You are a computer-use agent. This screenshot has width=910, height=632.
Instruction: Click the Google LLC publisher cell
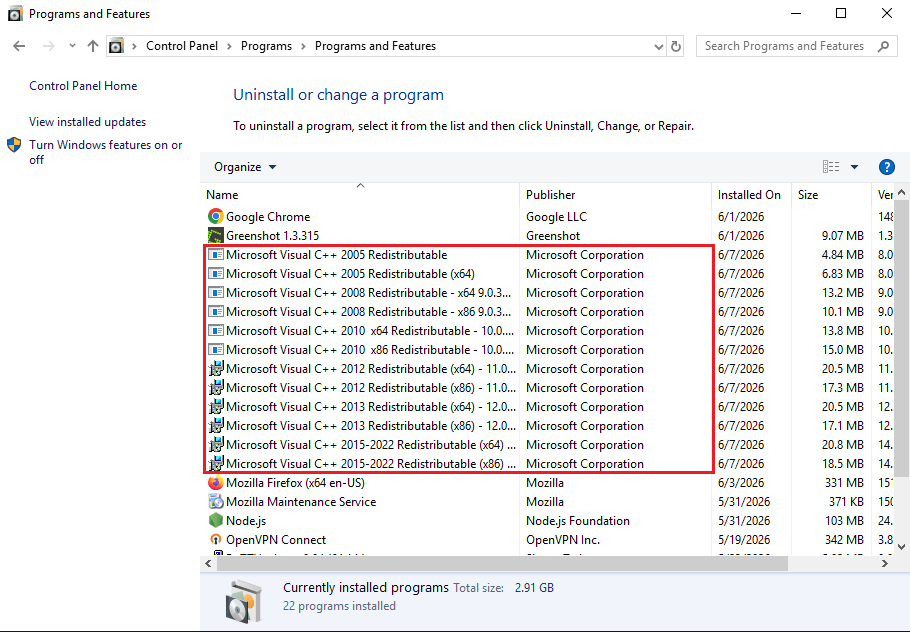(556, 216)
